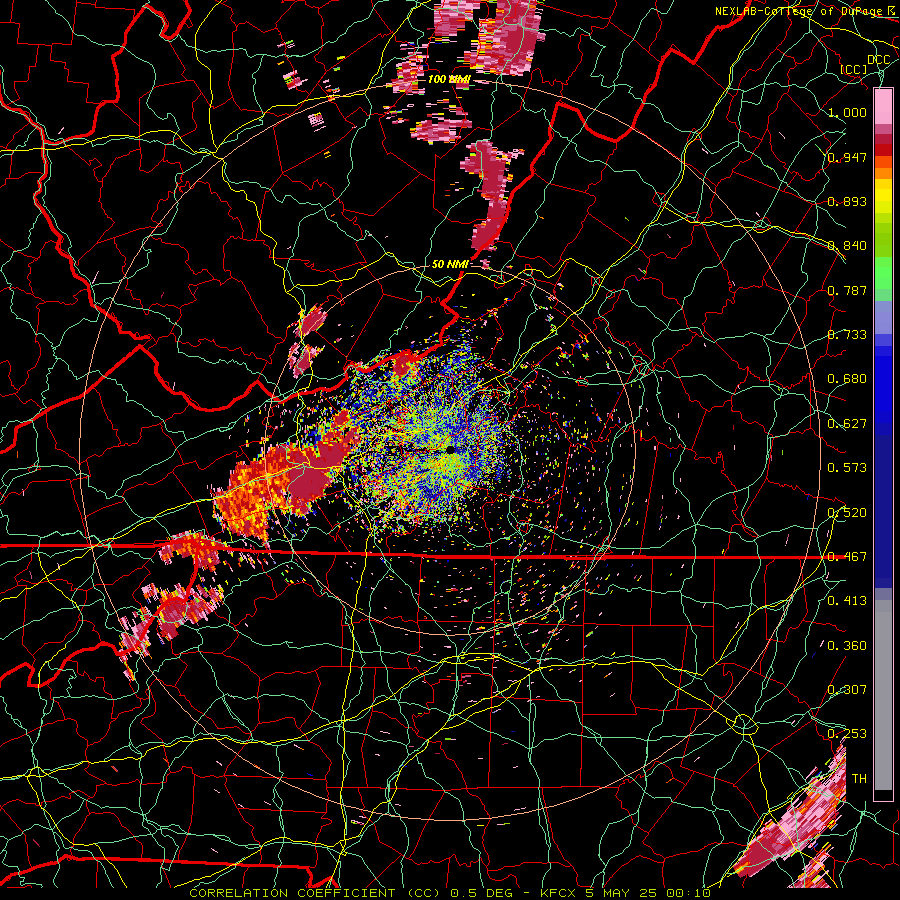The width and height of the screenshot is (900, 900).
Task: Pick the gray segment of the color bar
Action: coord(883,695)
